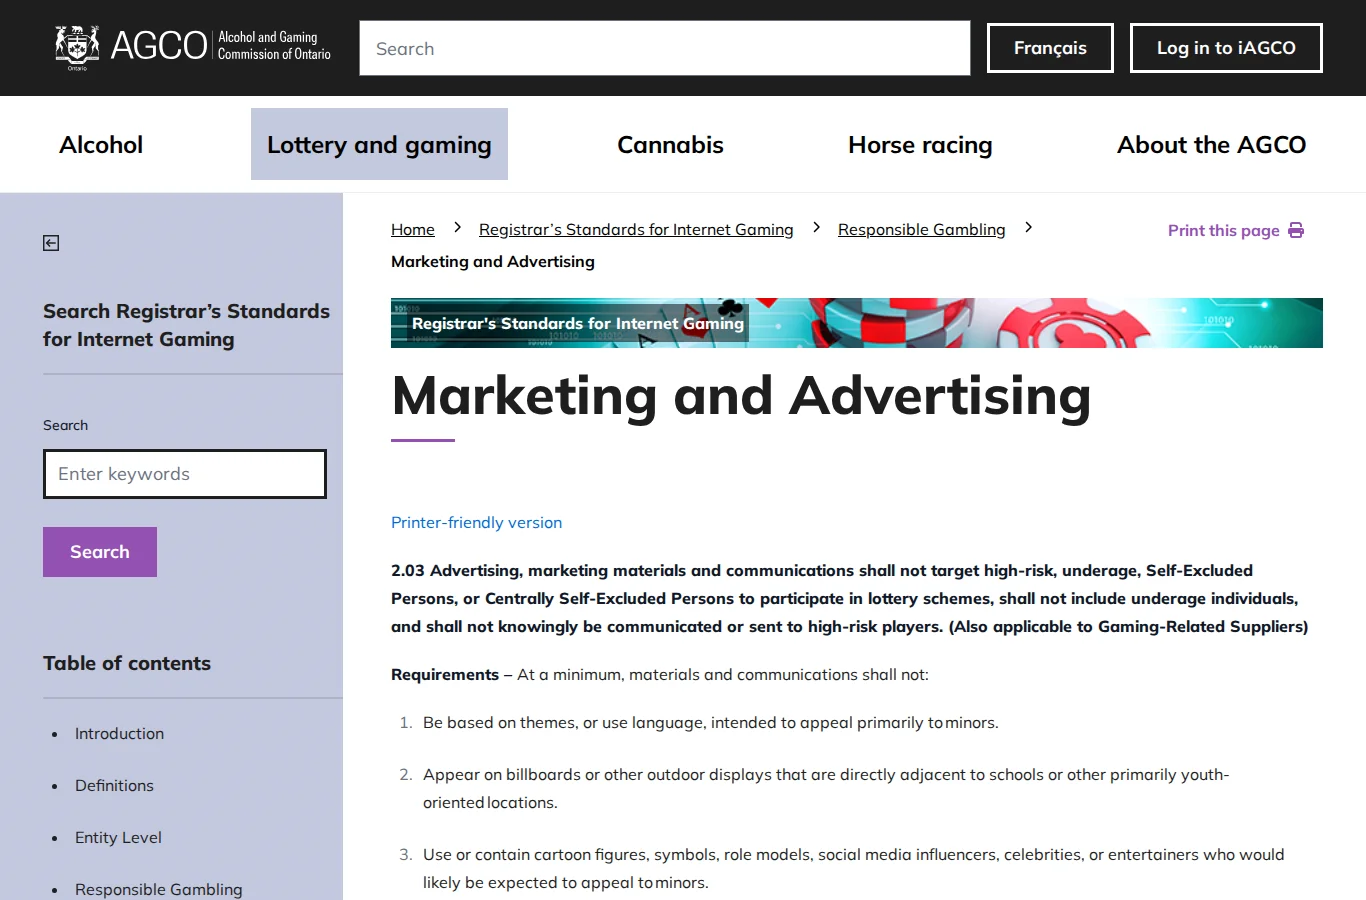Click list item 2 about billboards near schools

(x=826, y=788)
